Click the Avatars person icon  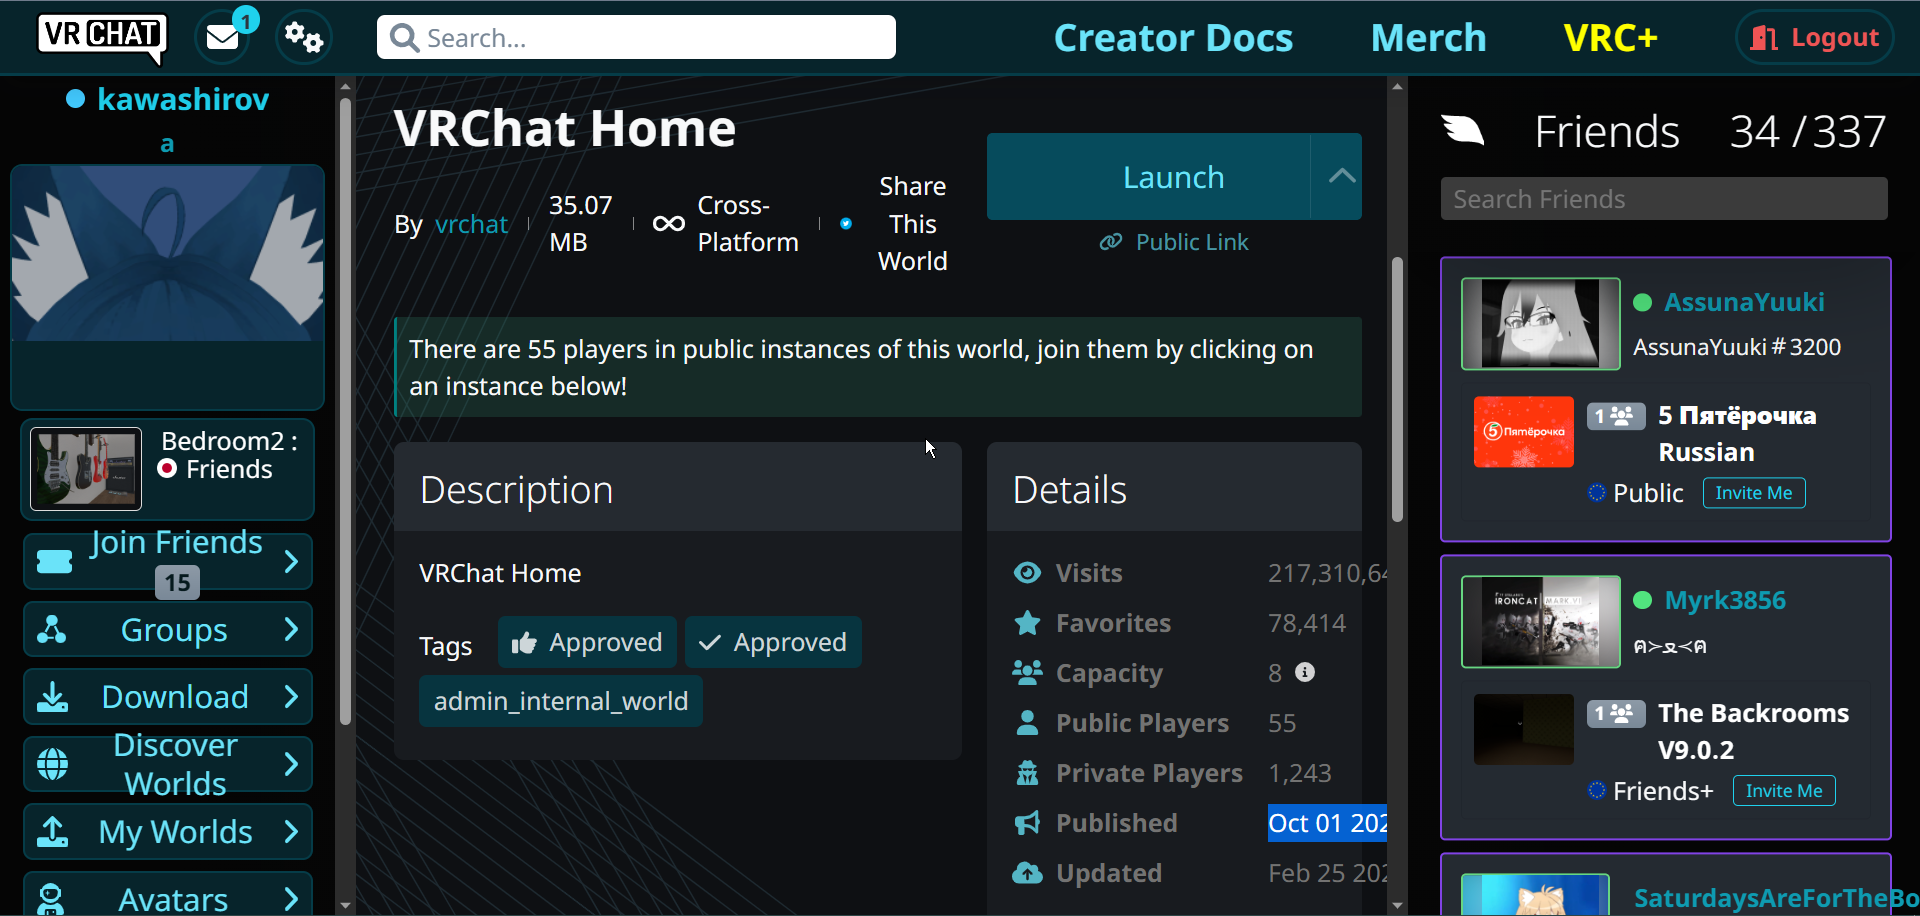50,899
